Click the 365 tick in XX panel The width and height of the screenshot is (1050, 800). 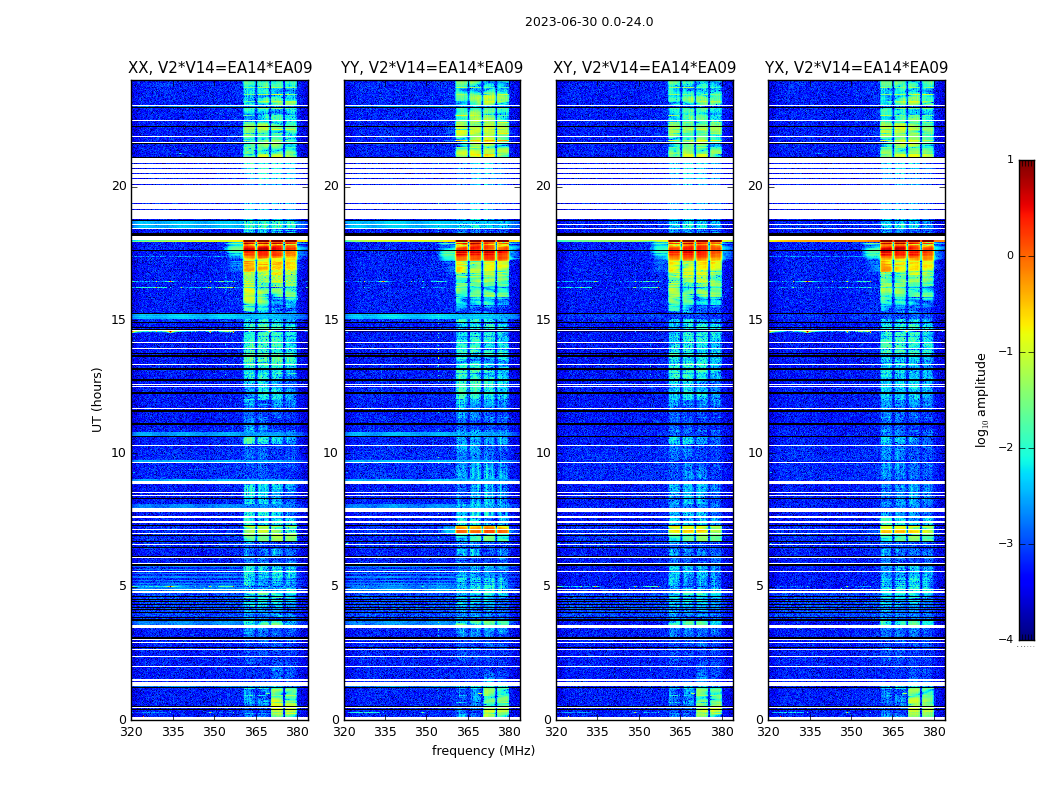pos(256,732)
